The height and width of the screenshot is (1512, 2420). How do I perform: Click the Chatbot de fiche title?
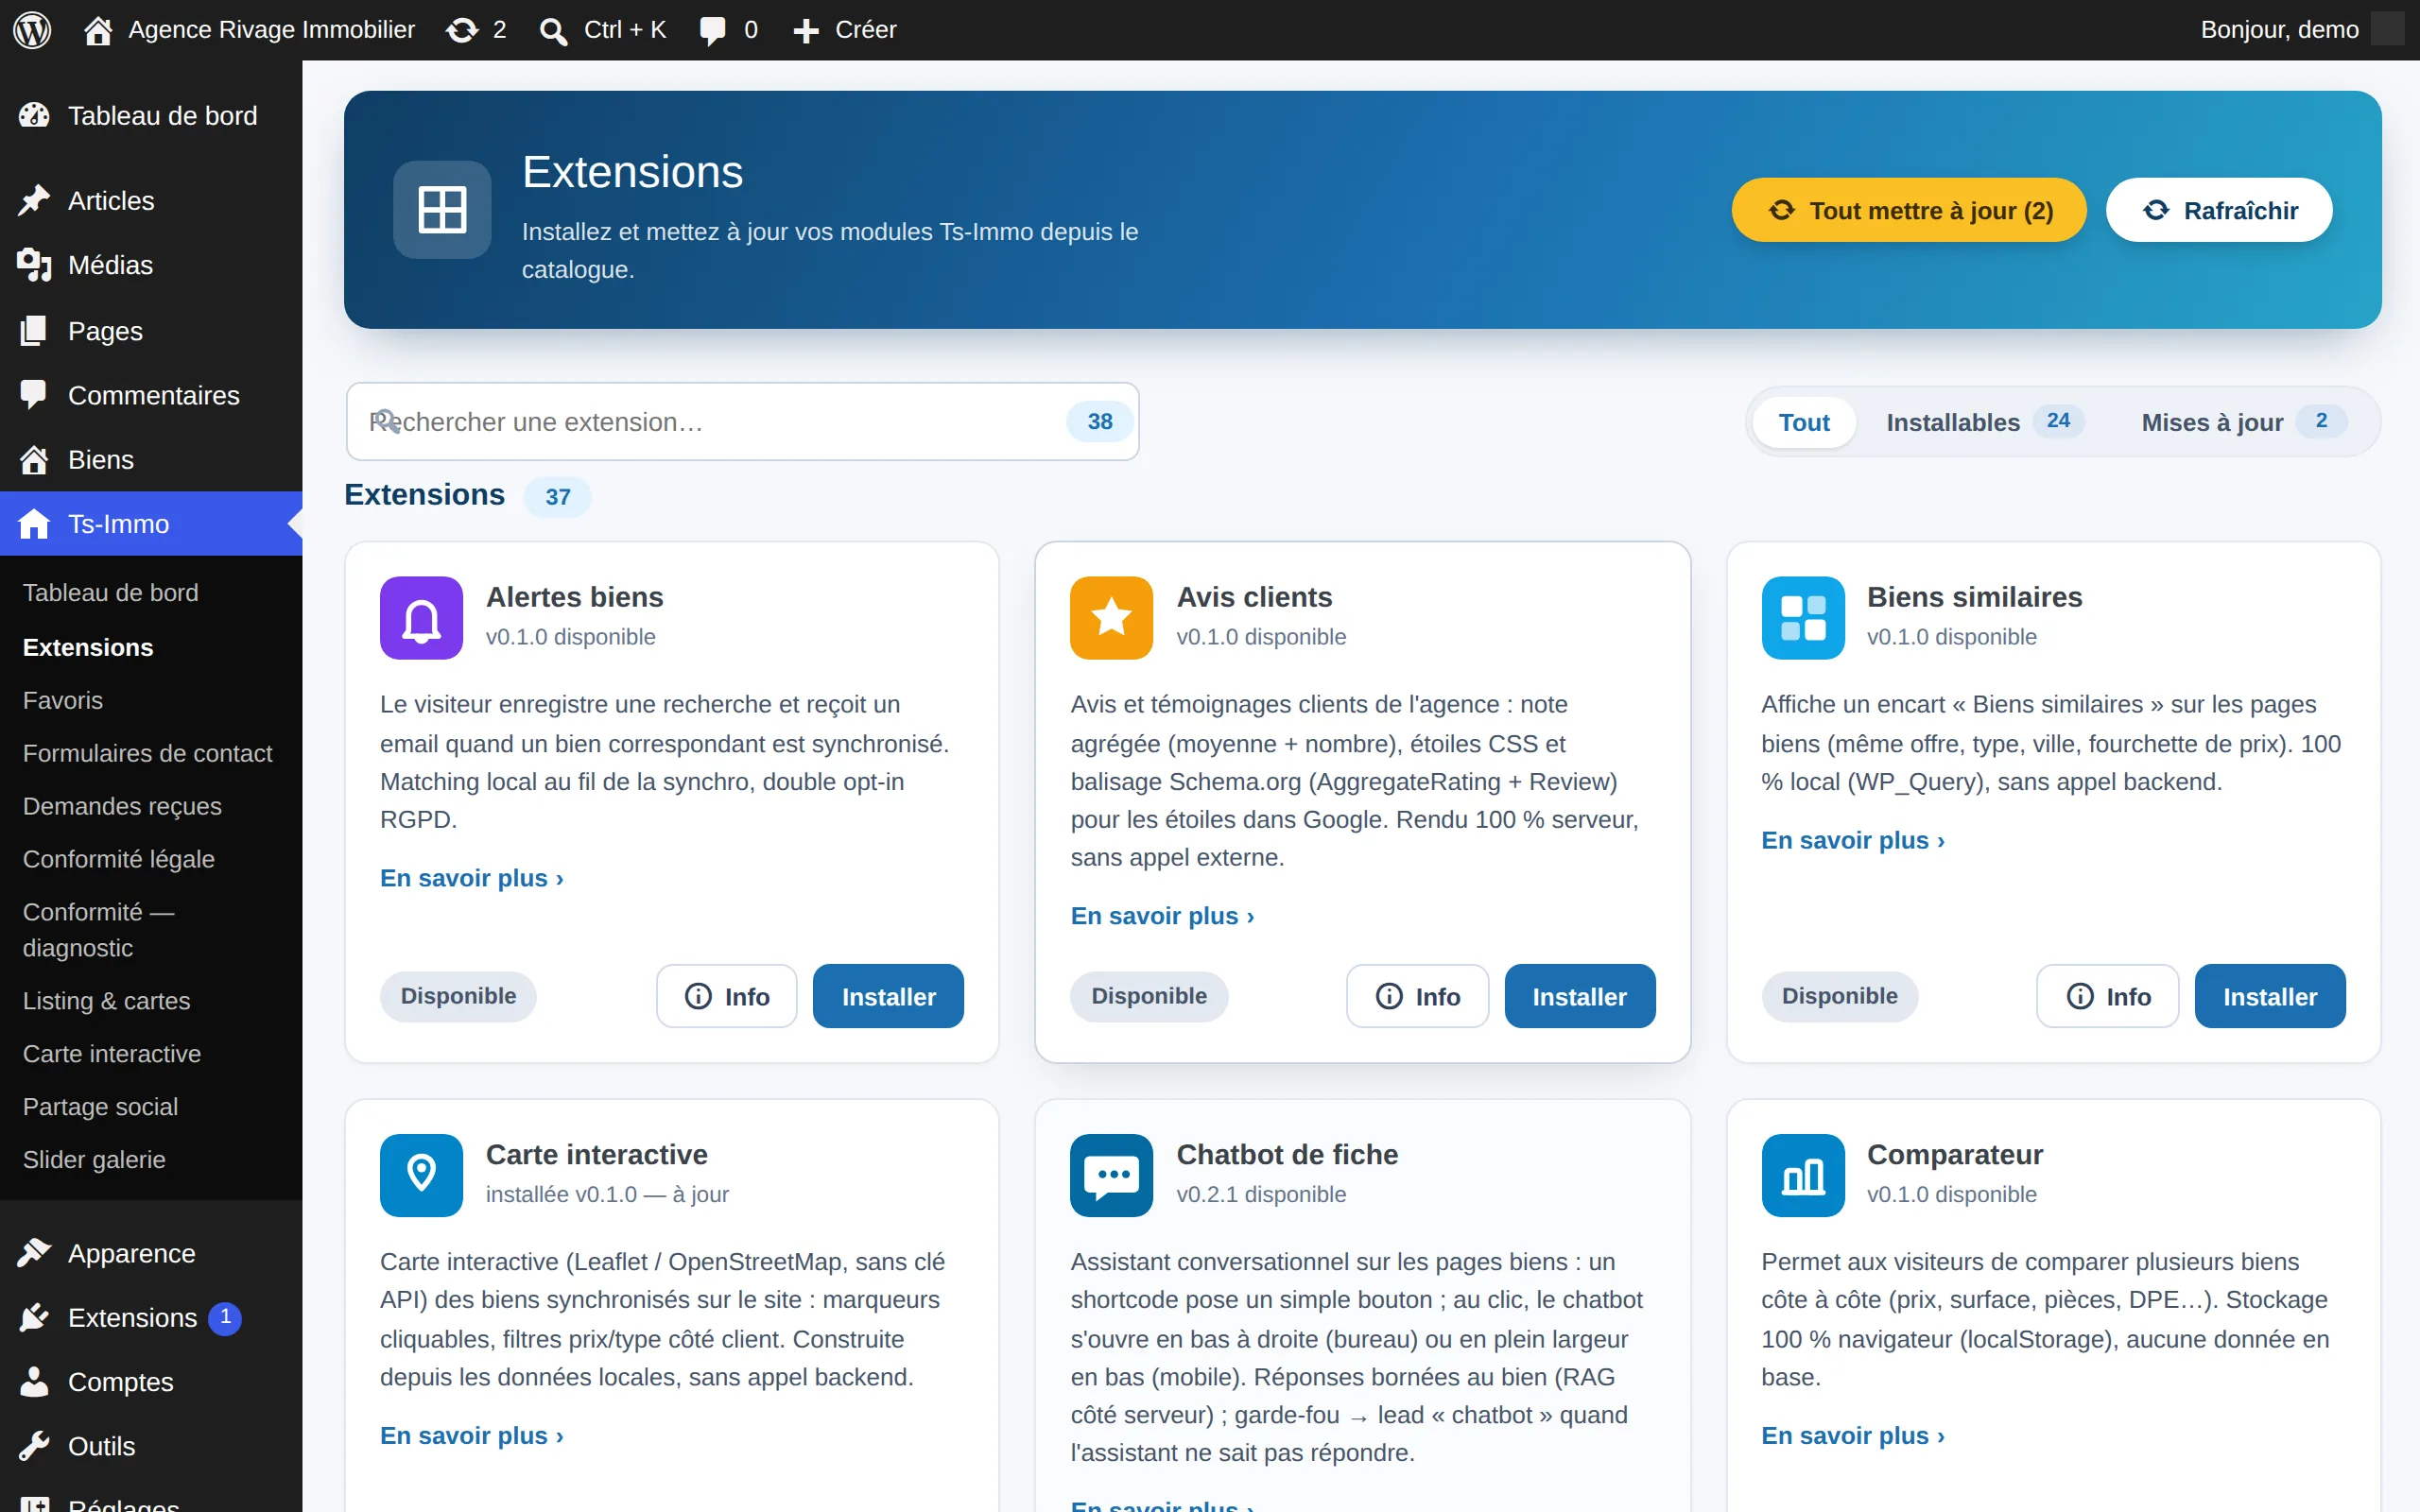[x=1287, y=1154]
